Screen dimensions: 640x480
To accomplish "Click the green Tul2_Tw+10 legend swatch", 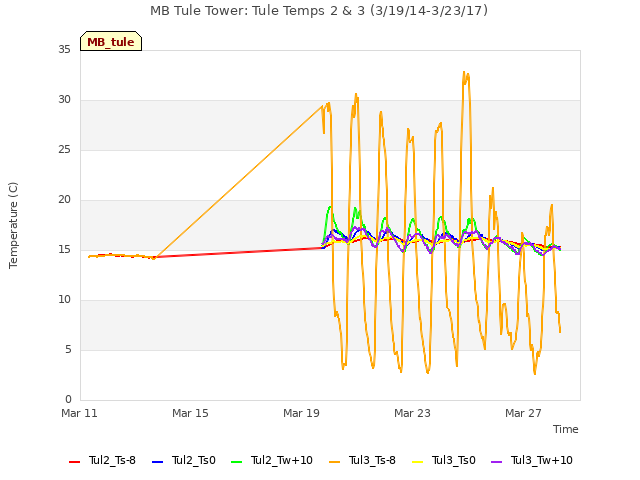I will point(236,462).
